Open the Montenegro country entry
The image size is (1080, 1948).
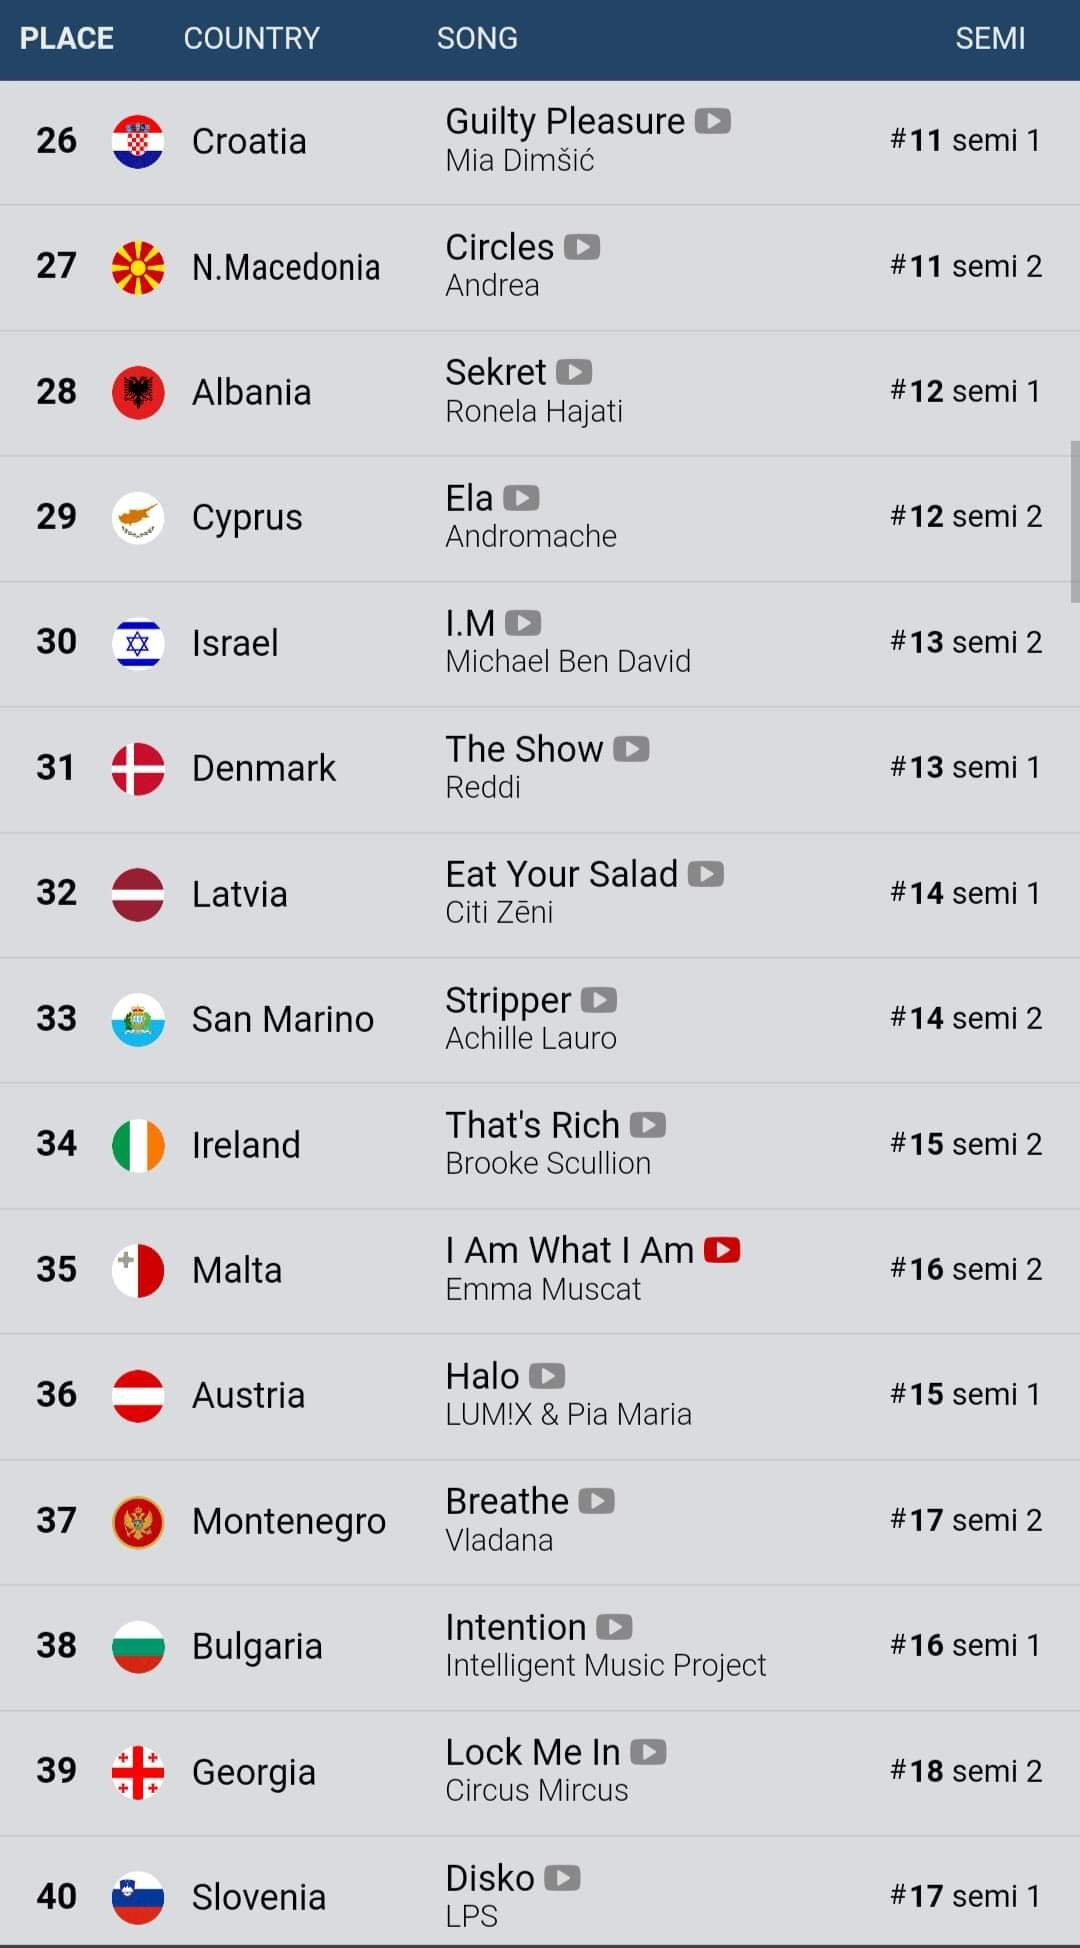[289, 1521]
